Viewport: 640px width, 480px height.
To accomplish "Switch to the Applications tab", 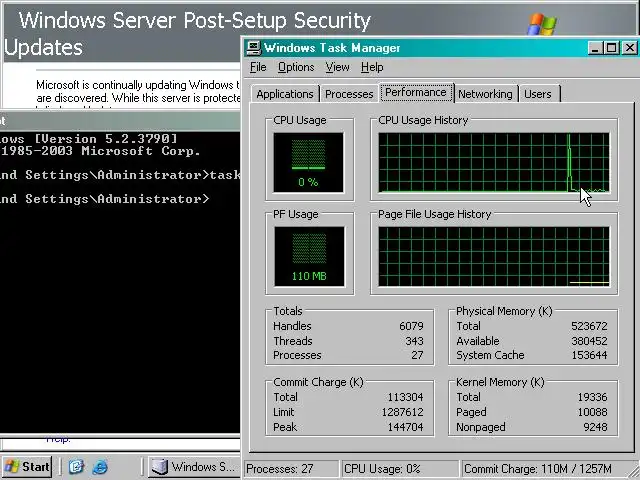I will tap(285, 94).
